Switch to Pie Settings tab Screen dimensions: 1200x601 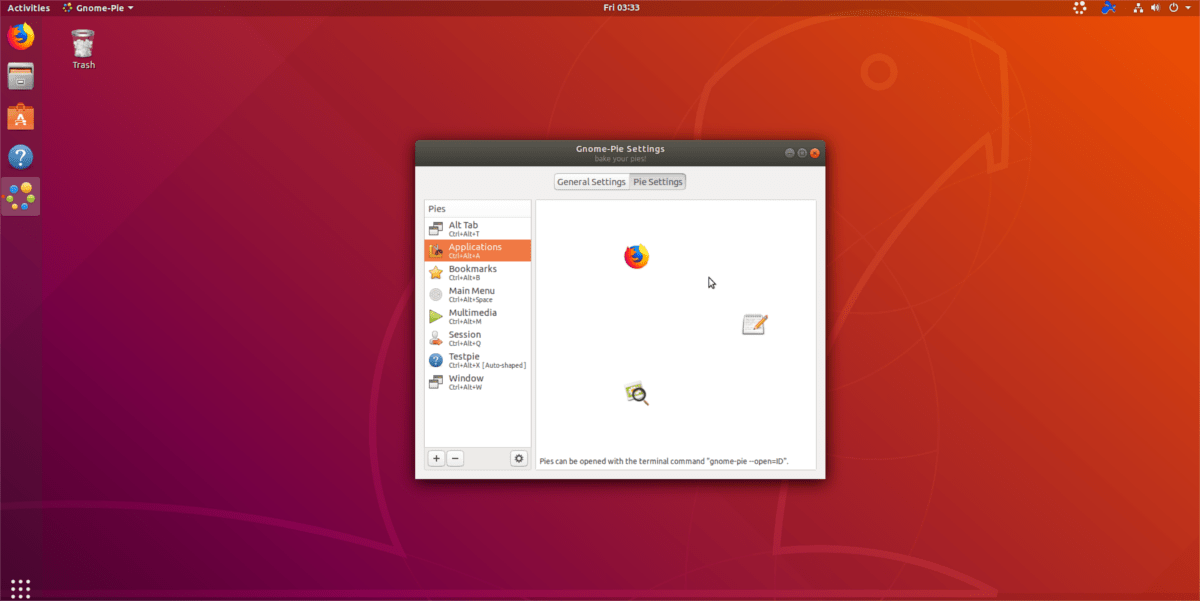658,182
